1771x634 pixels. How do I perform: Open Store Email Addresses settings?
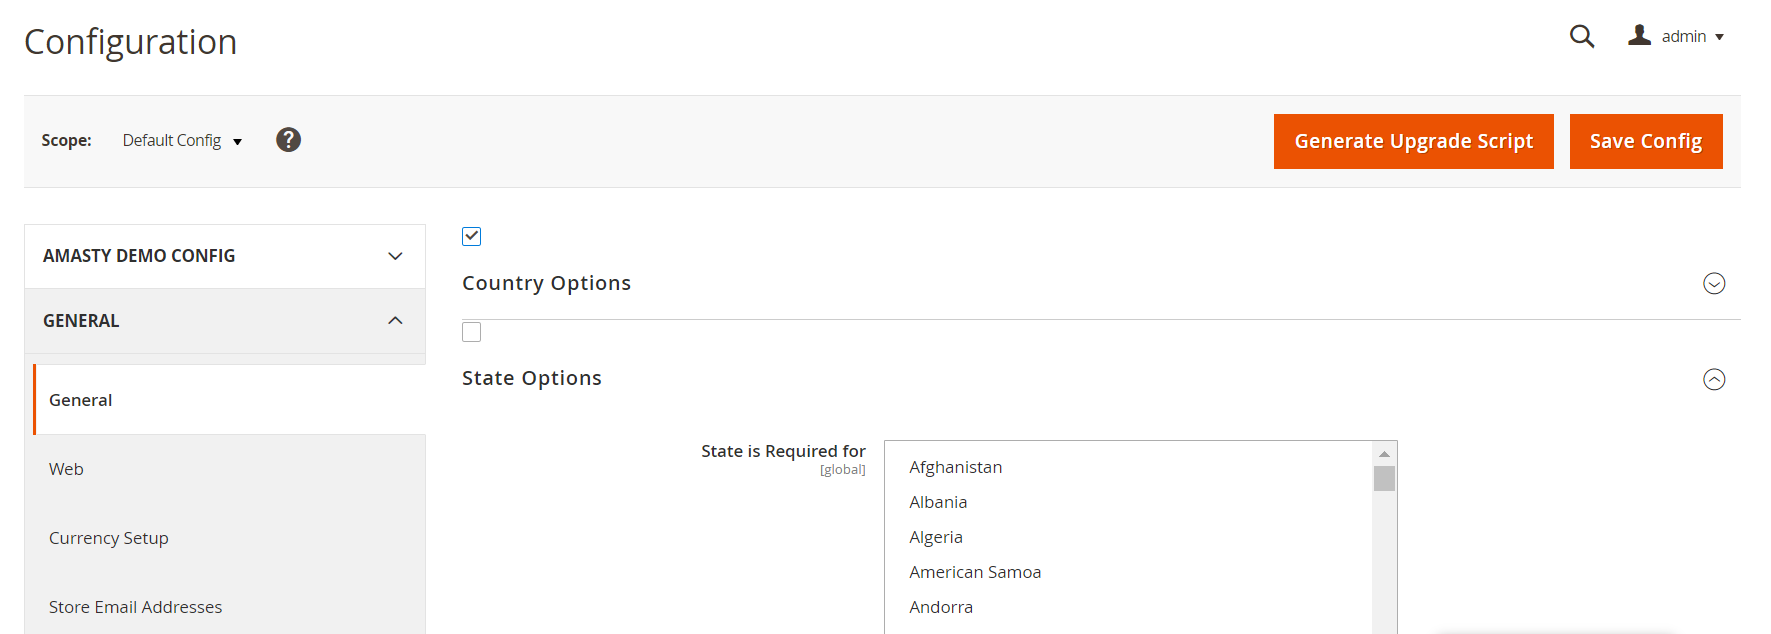click(x=136, y=607)
